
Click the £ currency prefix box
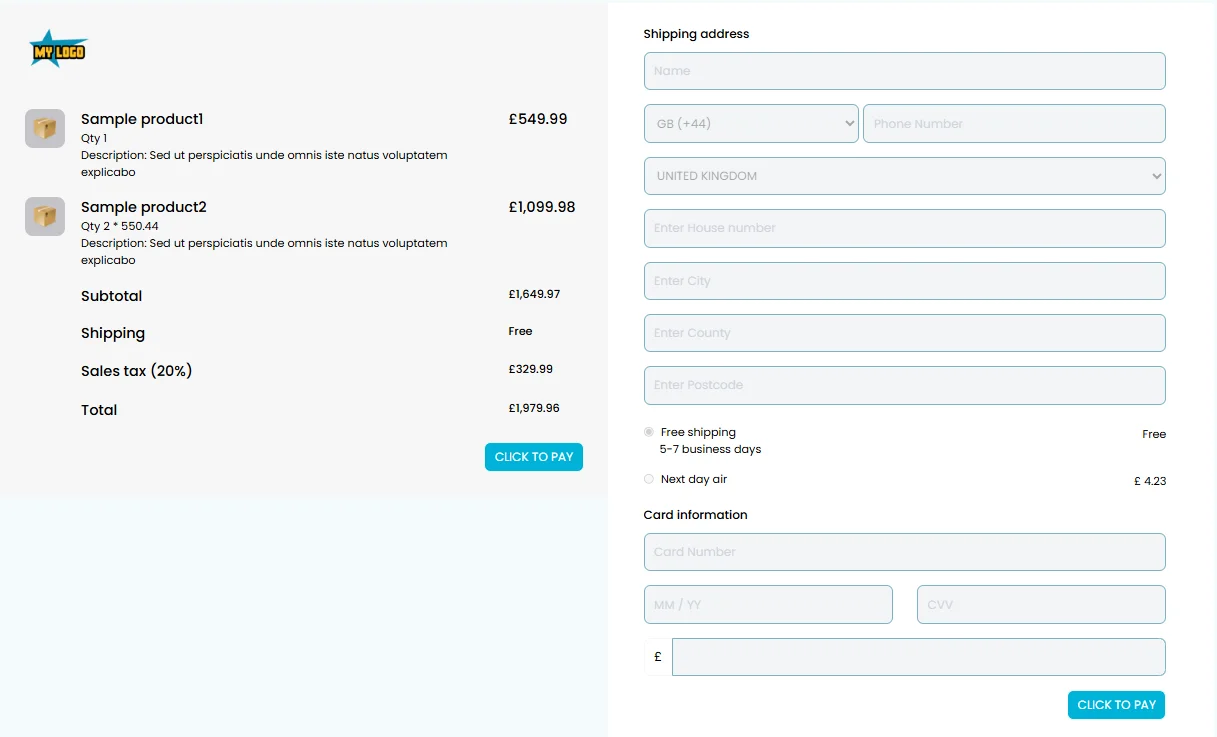[657, 656]
